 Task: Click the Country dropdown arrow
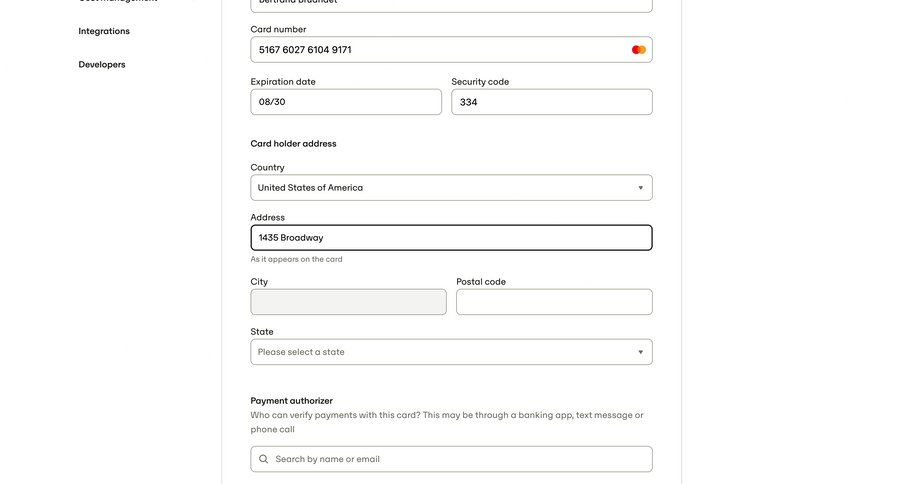(640, 188)
